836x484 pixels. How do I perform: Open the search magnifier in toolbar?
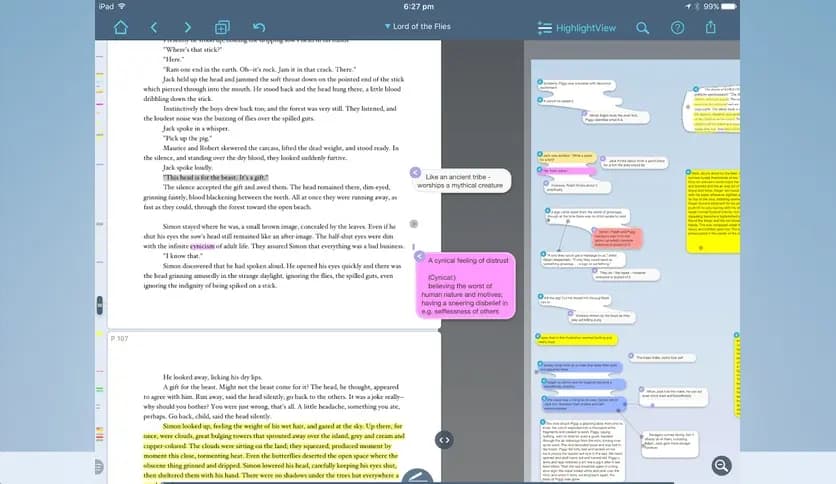[x=642, y=28]
